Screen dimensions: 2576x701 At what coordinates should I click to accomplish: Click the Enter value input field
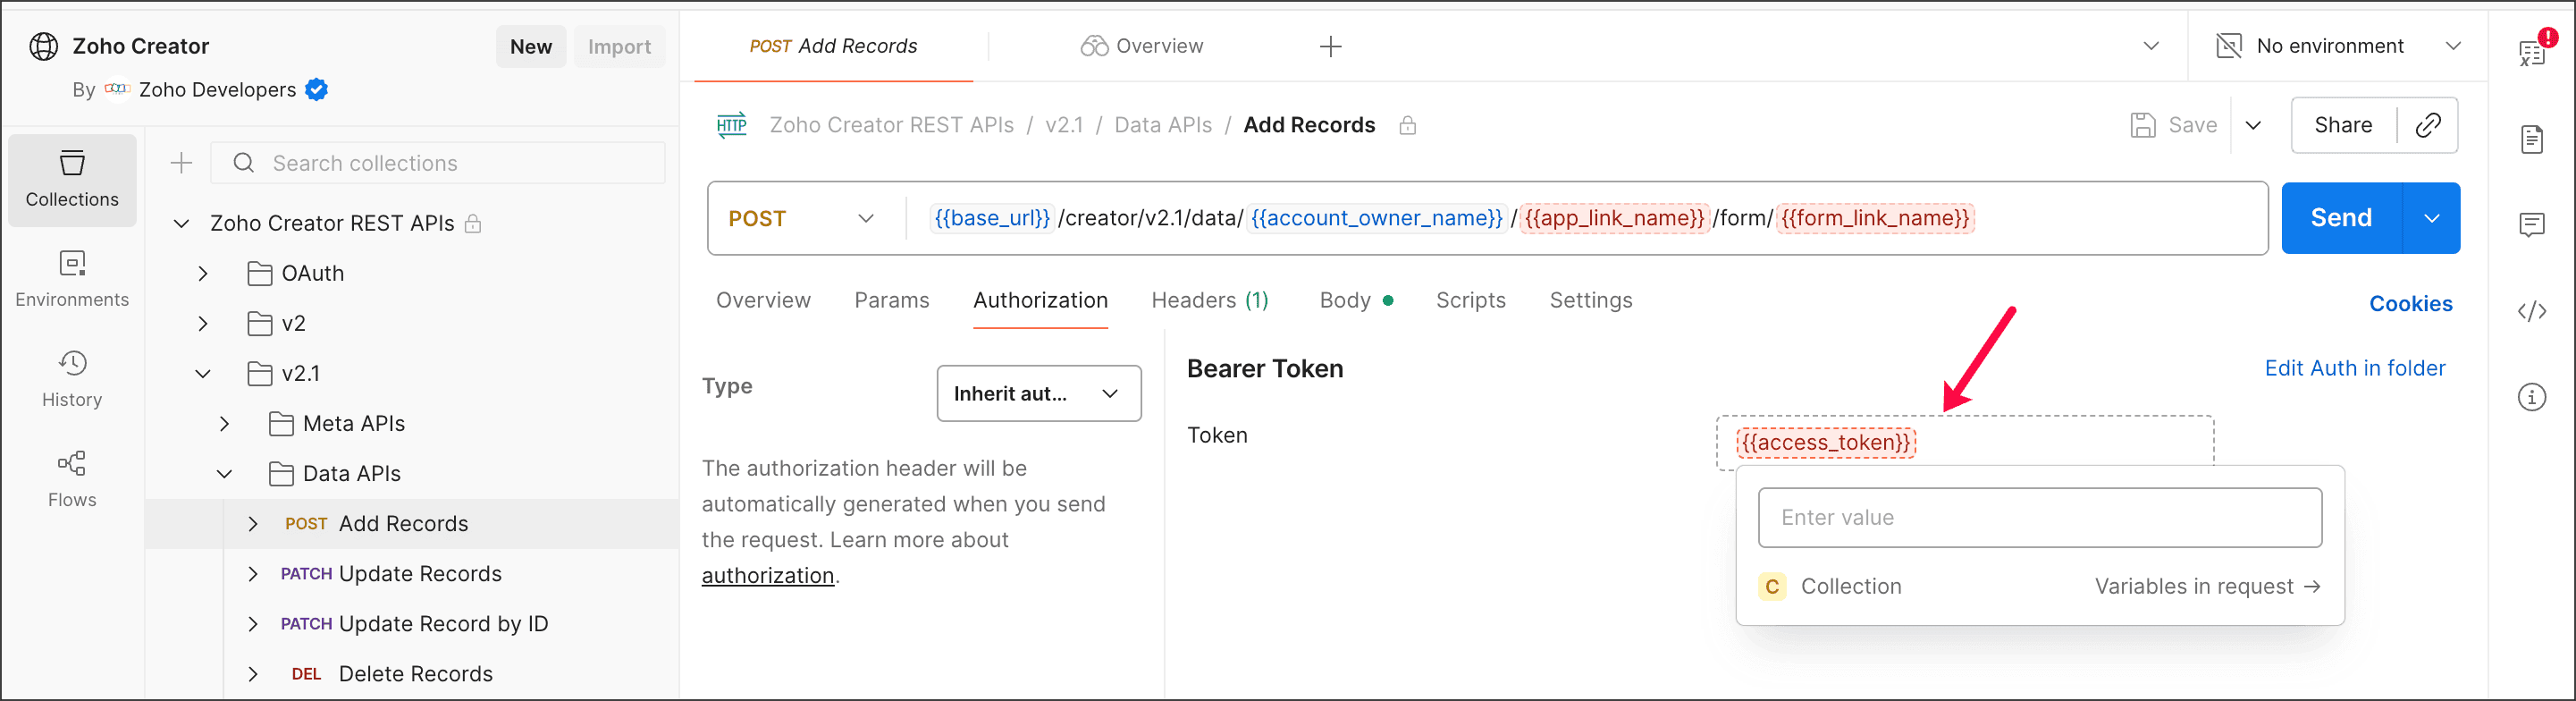(2039, 517)
